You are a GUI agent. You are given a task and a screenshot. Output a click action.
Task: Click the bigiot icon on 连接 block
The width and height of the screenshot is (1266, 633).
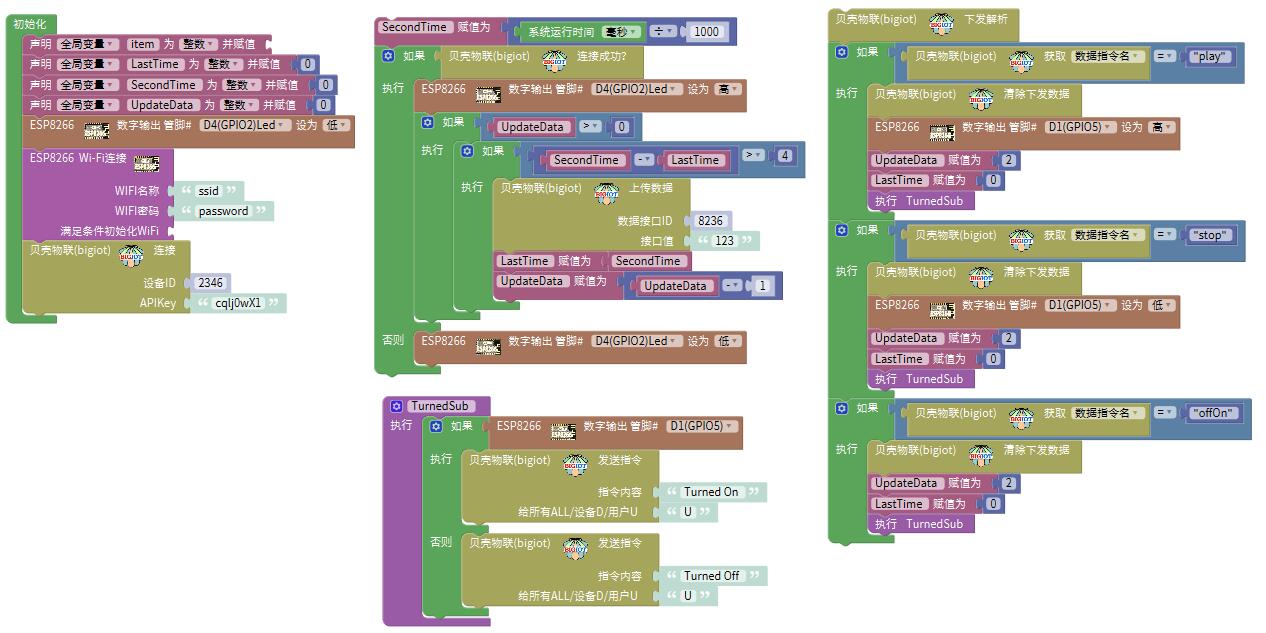click(x=131, y=254)
